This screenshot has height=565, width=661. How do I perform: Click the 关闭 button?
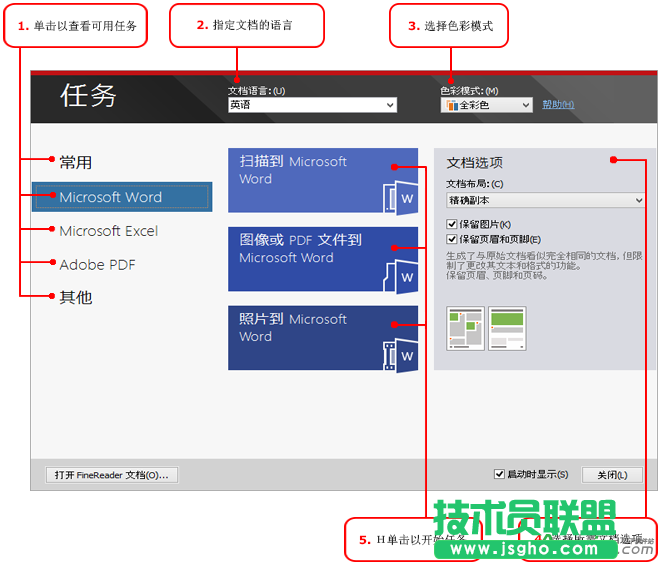click(x=612, y=475)
